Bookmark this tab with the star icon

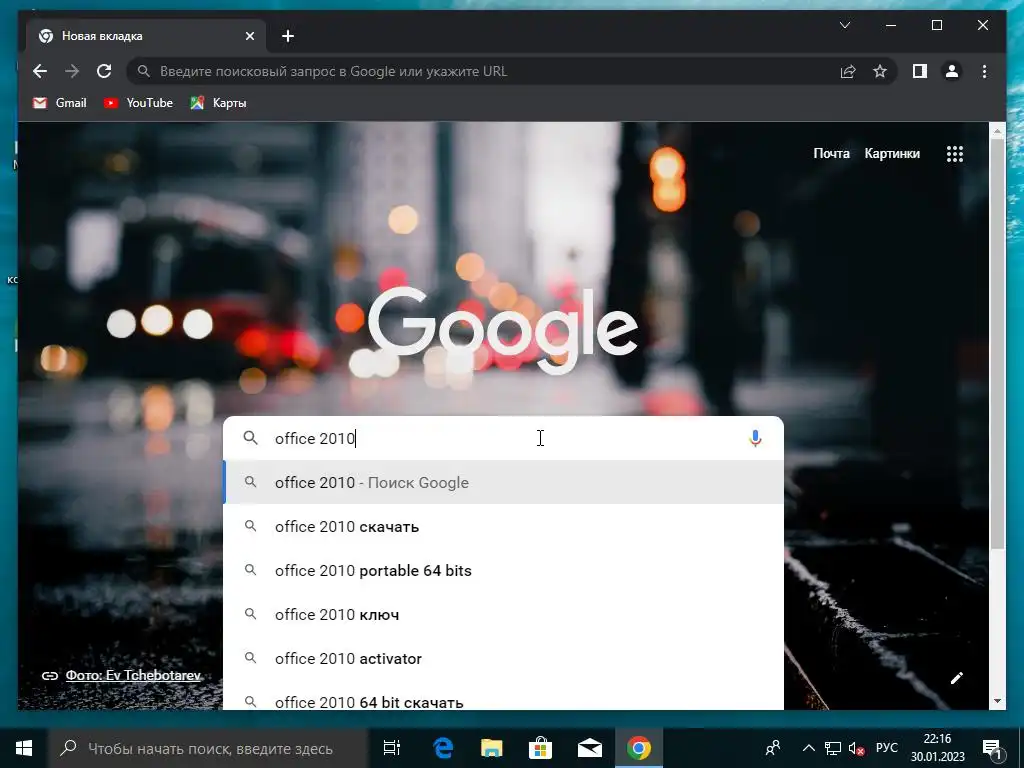880,71
